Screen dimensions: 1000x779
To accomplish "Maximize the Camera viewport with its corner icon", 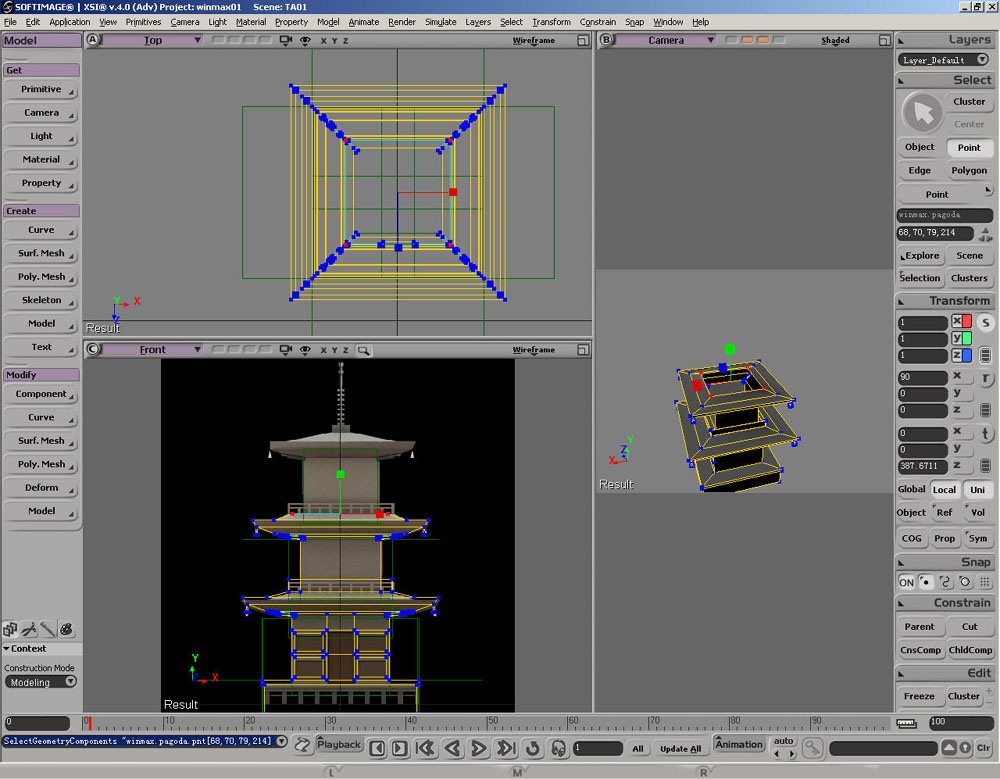I will [x=885, y=40].
